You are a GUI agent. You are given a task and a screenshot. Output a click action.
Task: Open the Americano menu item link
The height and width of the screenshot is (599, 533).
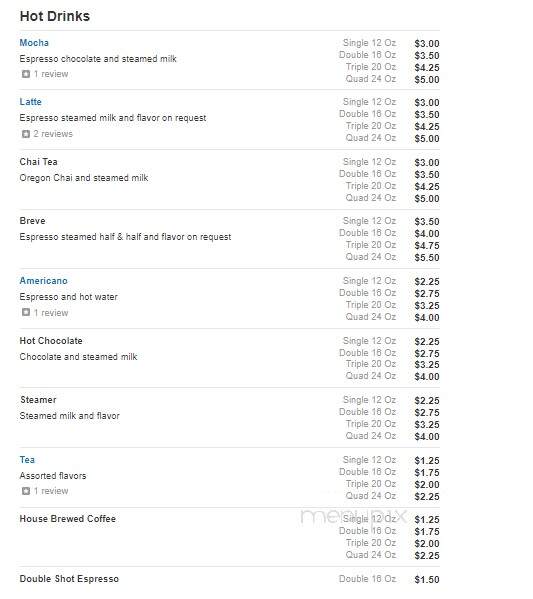(44, 281)
